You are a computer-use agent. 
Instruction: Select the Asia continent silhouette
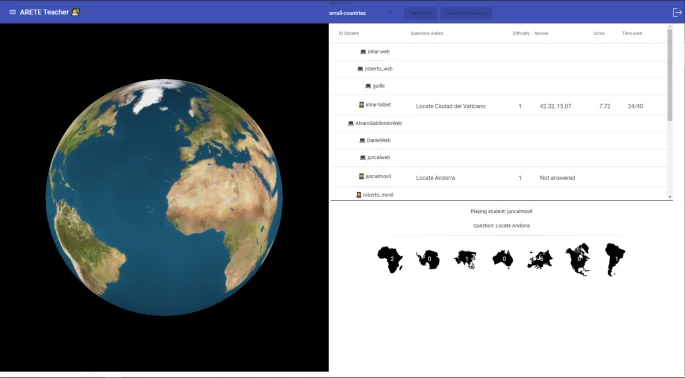466,260
